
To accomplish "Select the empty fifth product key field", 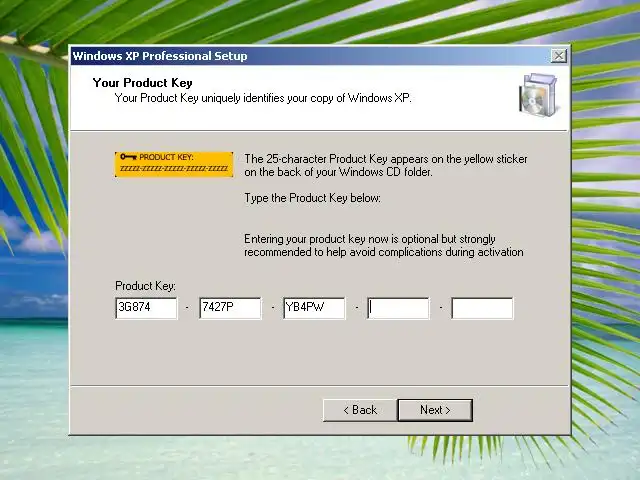I will pyautogui.click(x=482, y=308).
